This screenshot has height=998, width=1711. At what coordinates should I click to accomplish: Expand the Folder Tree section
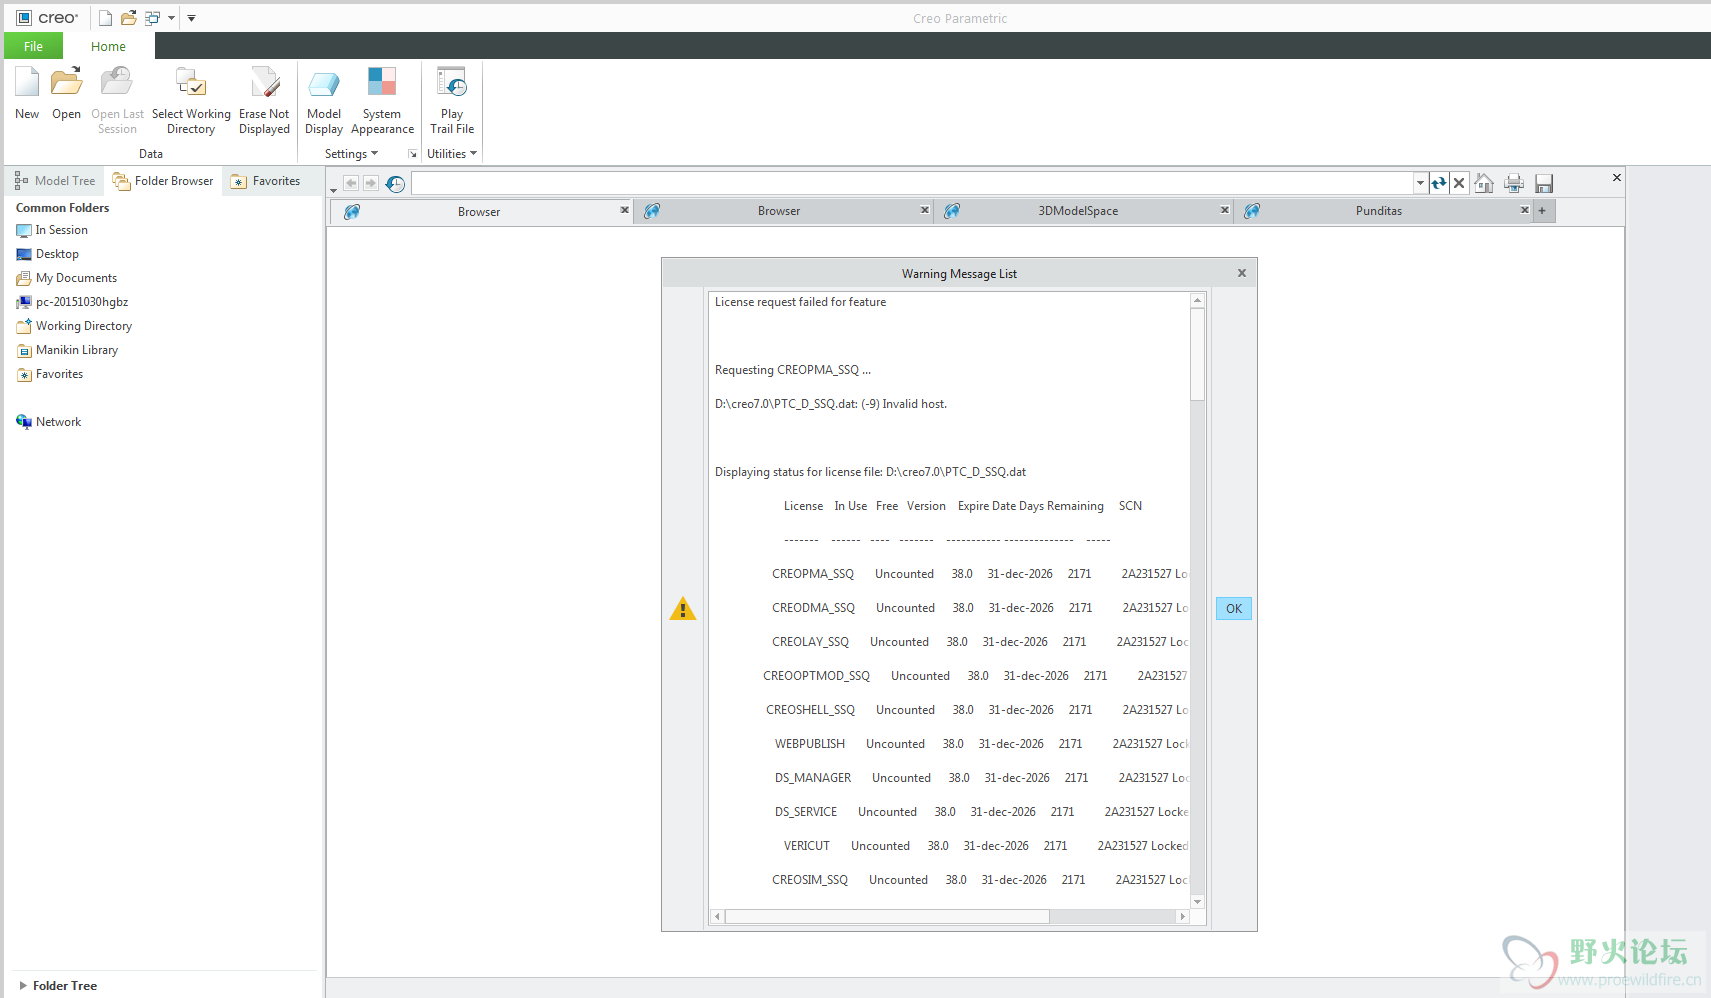click(x=23, y=985)
